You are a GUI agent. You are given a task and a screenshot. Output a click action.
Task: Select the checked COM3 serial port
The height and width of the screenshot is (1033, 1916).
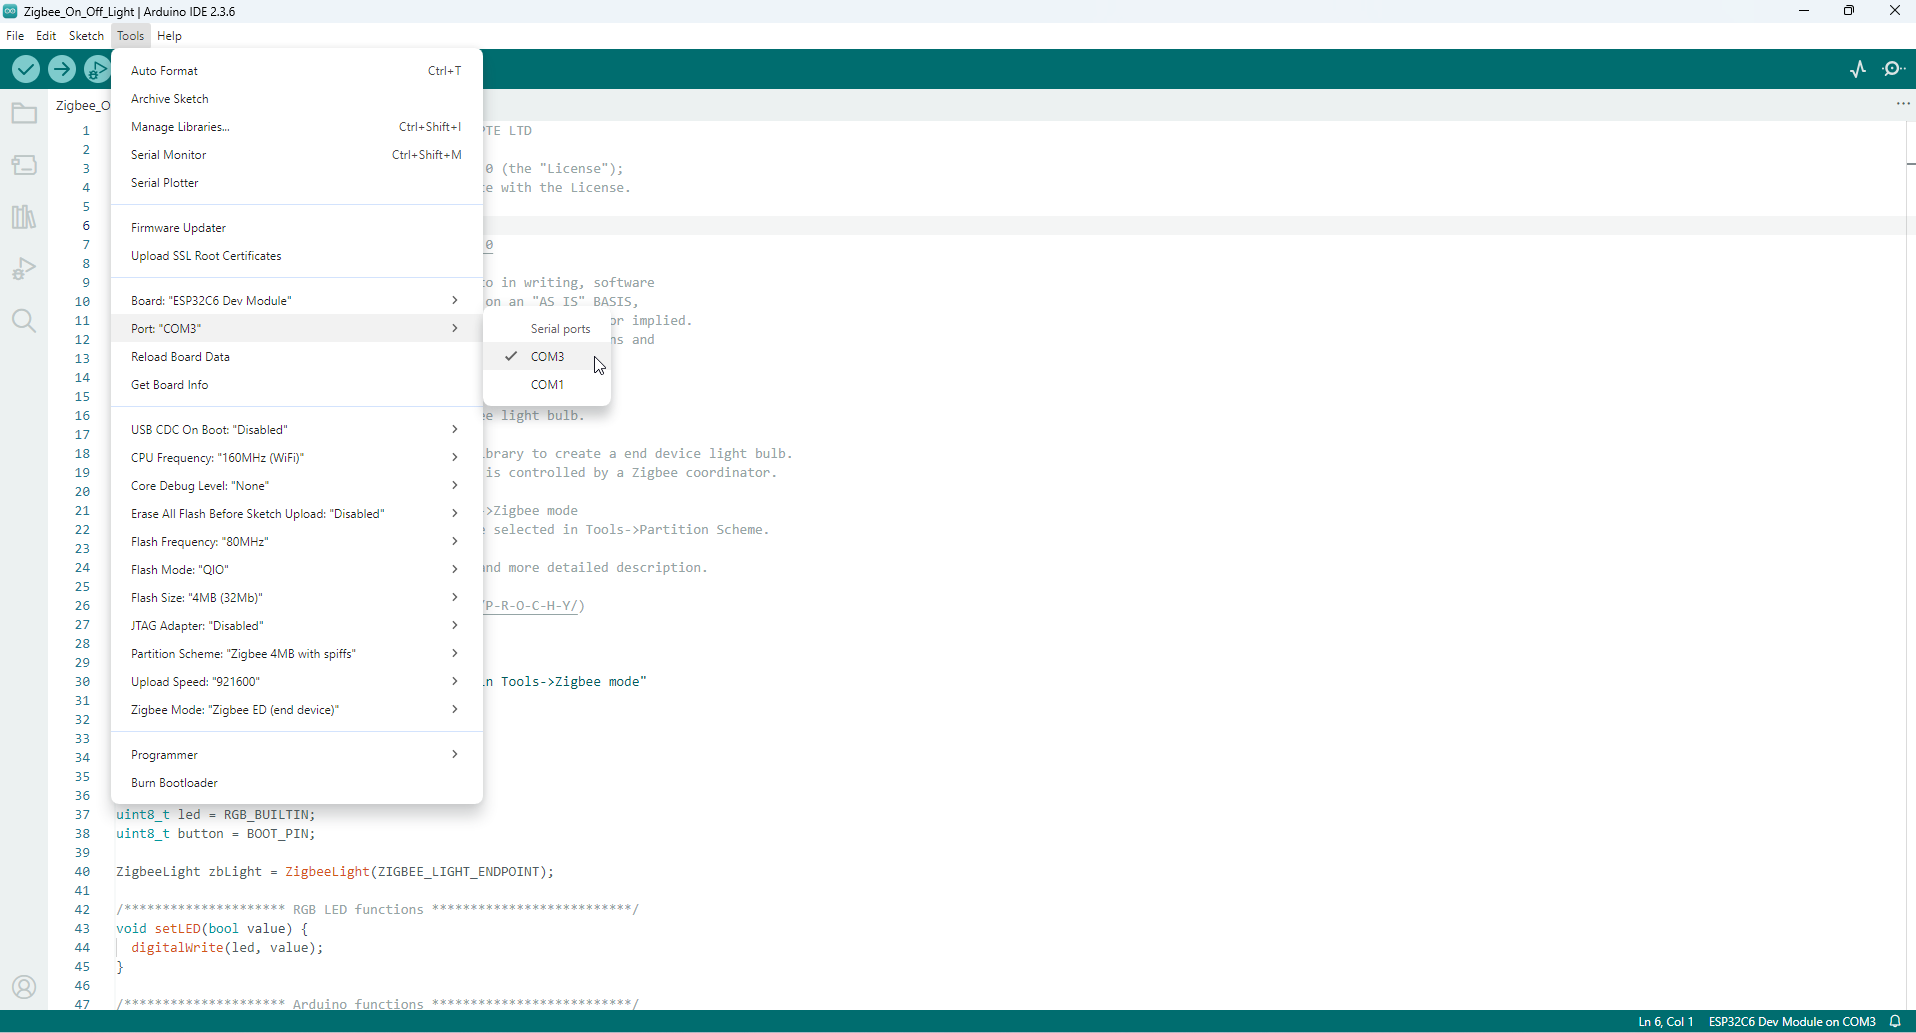pos(547,357)
